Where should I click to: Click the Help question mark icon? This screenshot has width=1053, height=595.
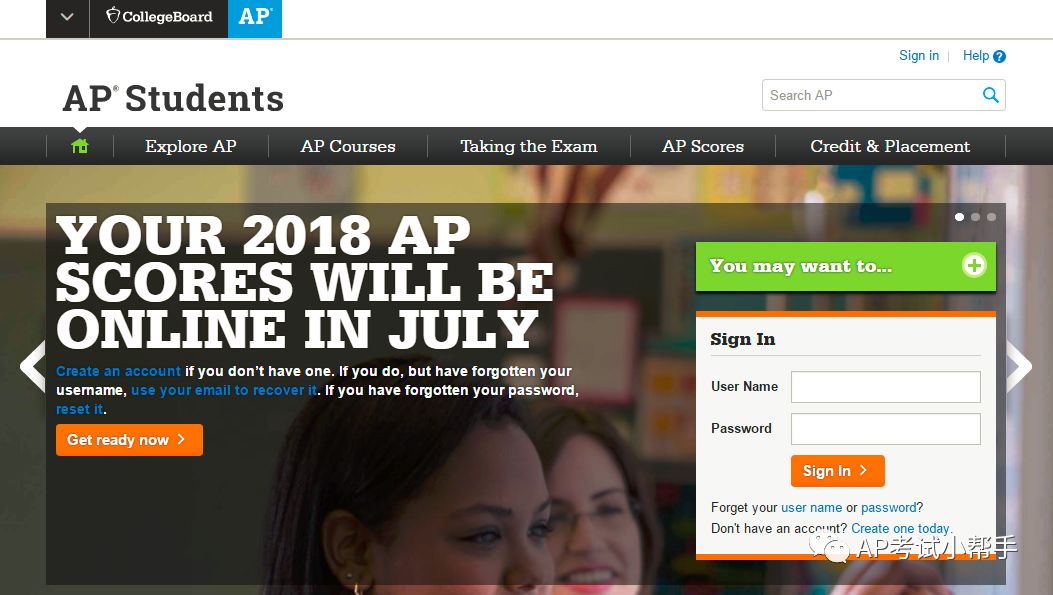(x=999, y=56)
